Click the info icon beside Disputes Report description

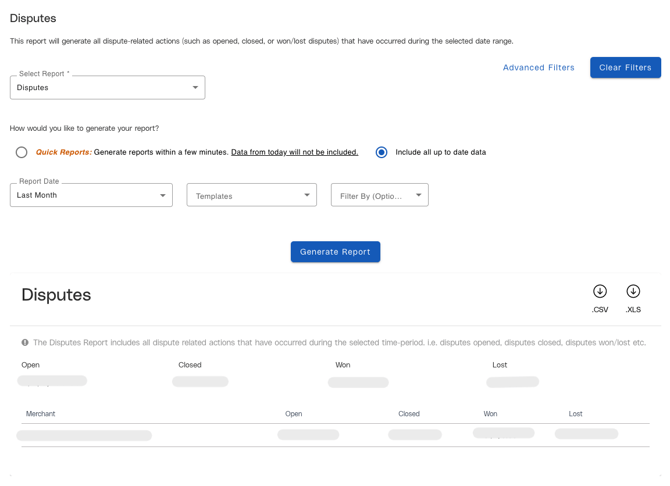(x=25, y=342)
